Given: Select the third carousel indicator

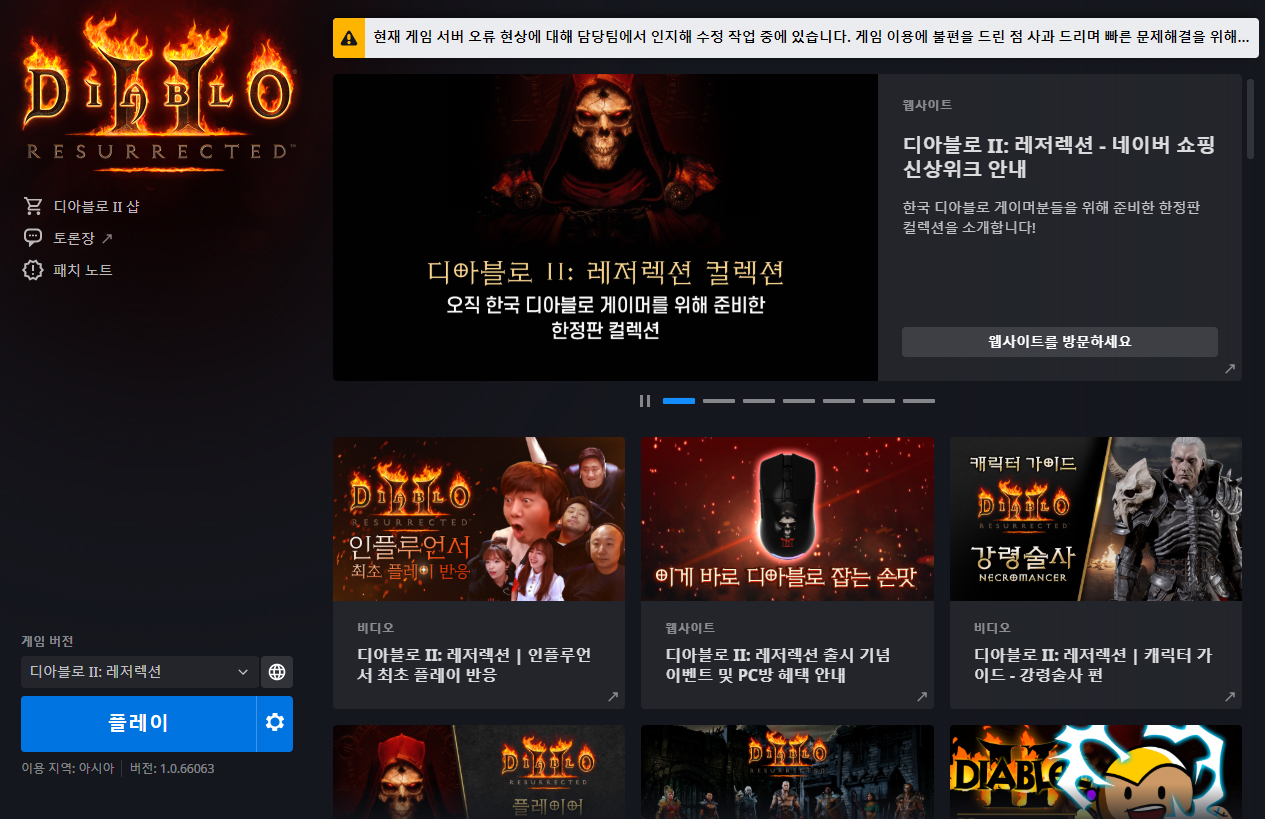Looking at the screenshot, I should (x=759, y=401).
